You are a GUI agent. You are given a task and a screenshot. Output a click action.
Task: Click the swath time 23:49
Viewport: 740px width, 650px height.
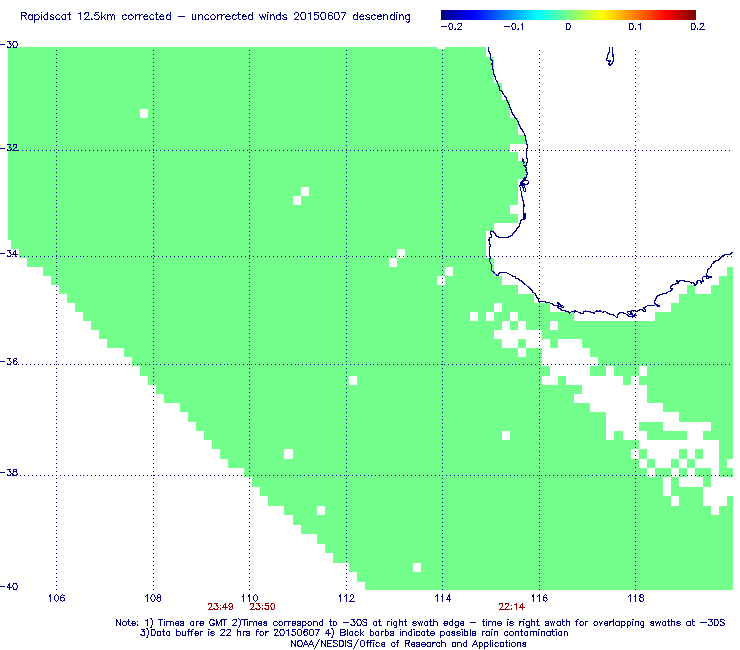[x=220, y=607]
